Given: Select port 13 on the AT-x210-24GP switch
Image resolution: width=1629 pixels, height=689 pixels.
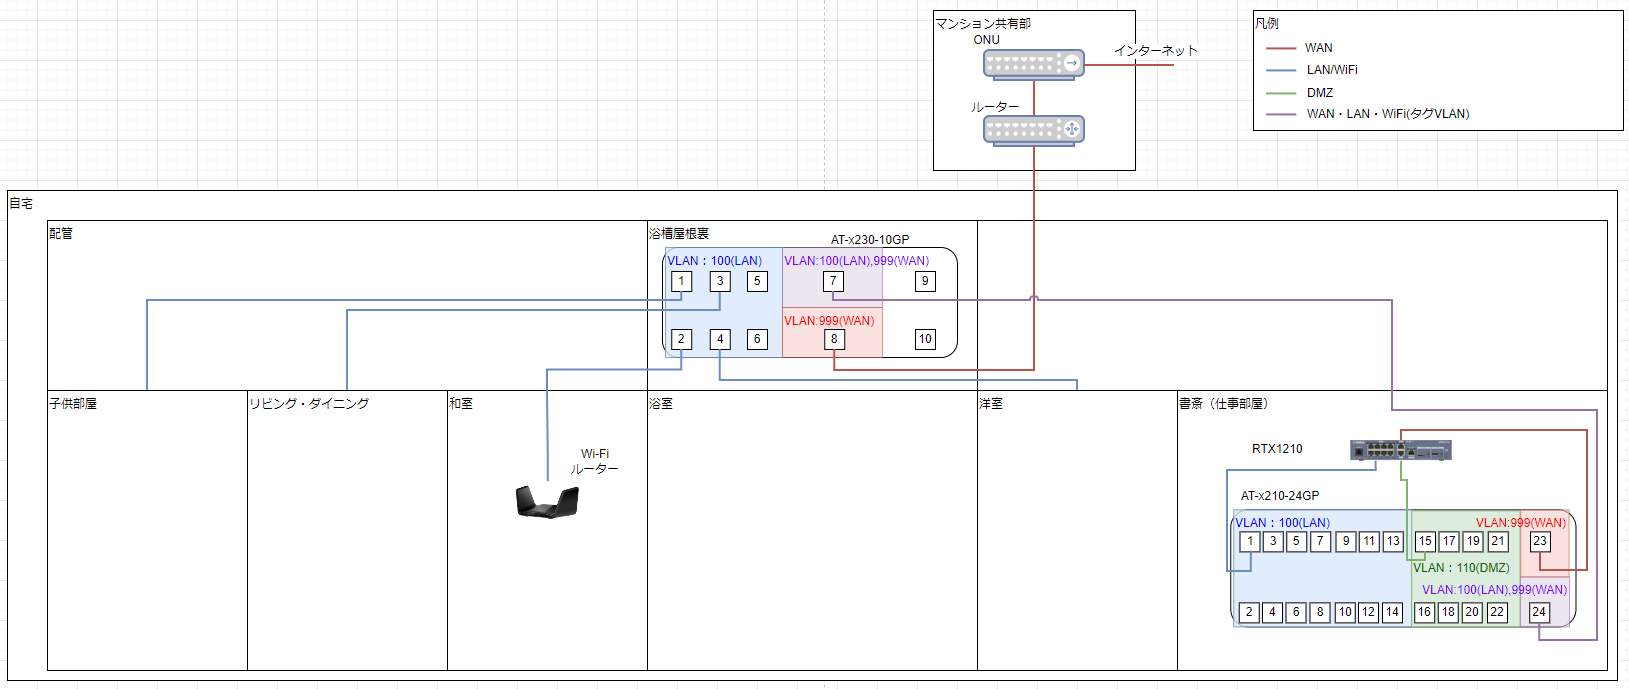Looking at the screenshot, I should [x=1393, y=541].
